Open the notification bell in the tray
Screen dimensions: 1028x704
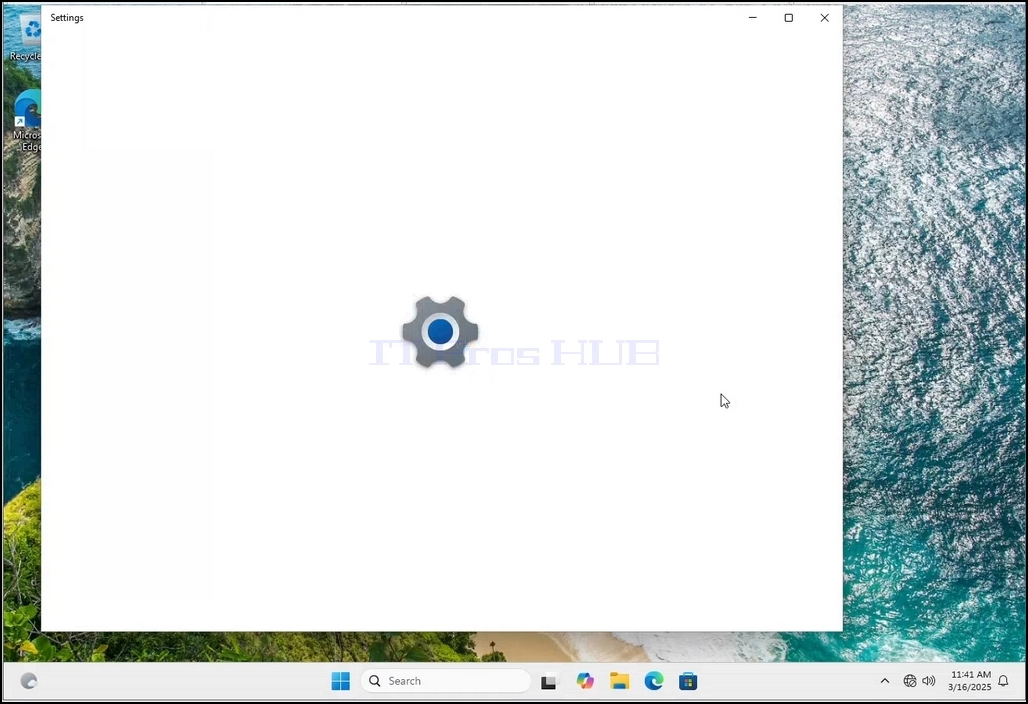pos(1003,681)
